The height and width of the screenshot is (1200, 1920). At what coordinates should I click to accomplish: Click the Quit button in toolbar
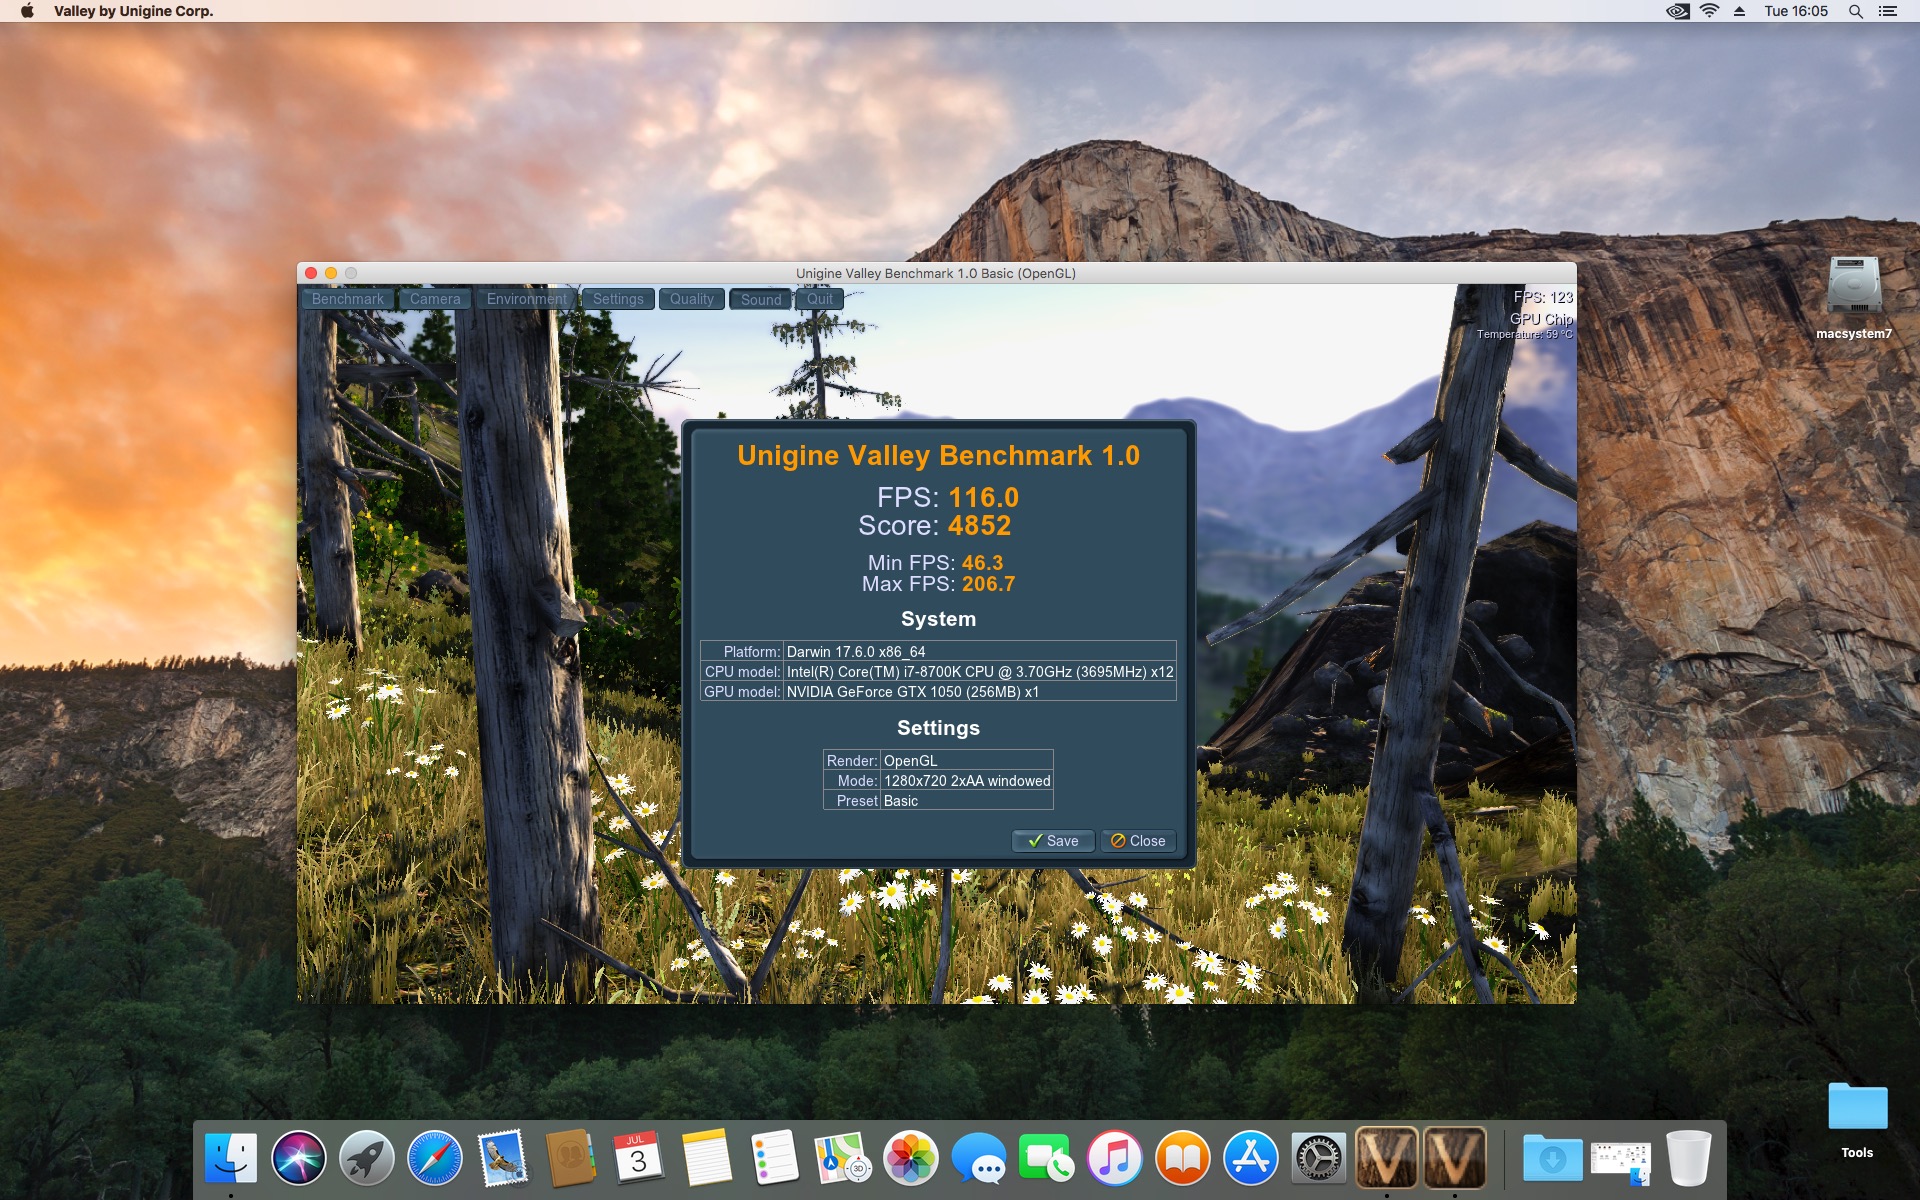click(820, 299)
